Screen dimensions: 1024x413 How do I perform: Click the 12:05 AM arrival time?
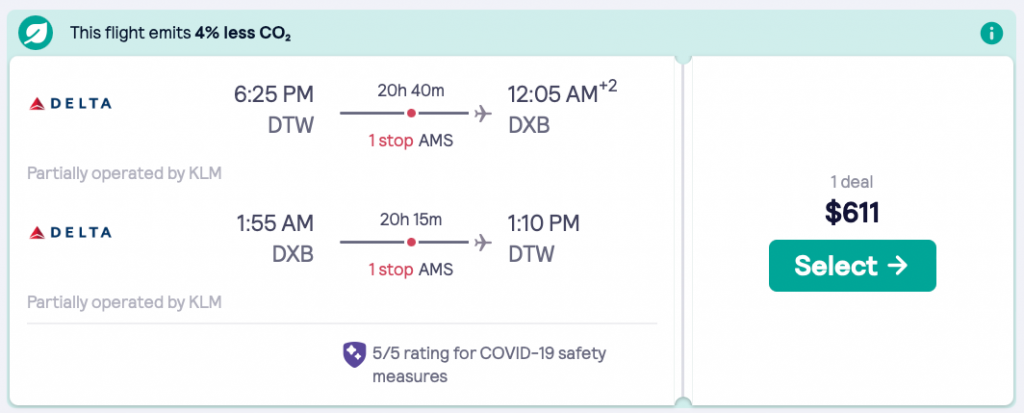[x=553, y=95]
